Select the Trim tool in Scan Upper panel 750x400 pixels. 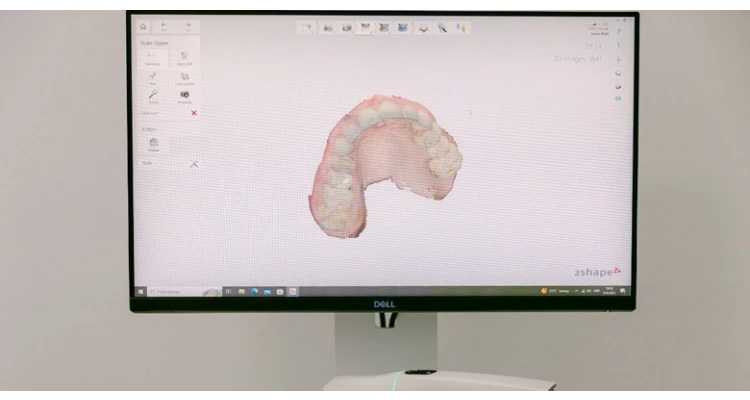click(153, 76)
